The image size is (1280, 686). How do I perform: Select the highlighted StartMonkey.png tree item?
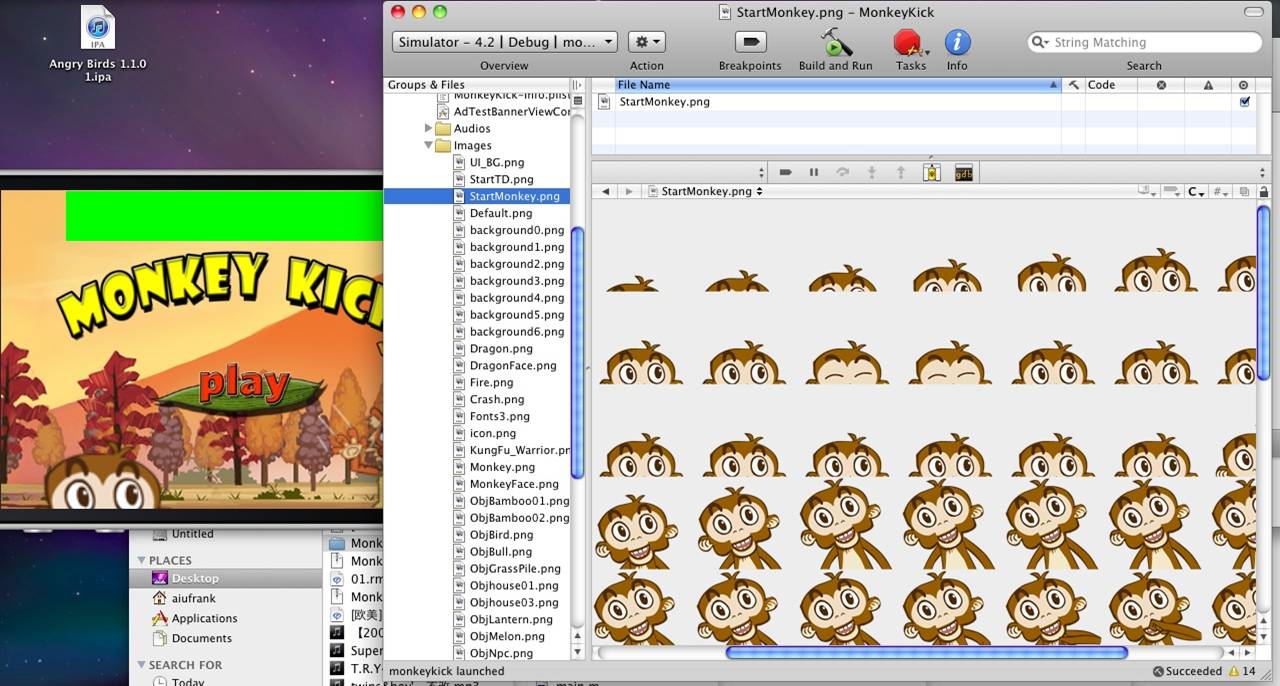477,196
